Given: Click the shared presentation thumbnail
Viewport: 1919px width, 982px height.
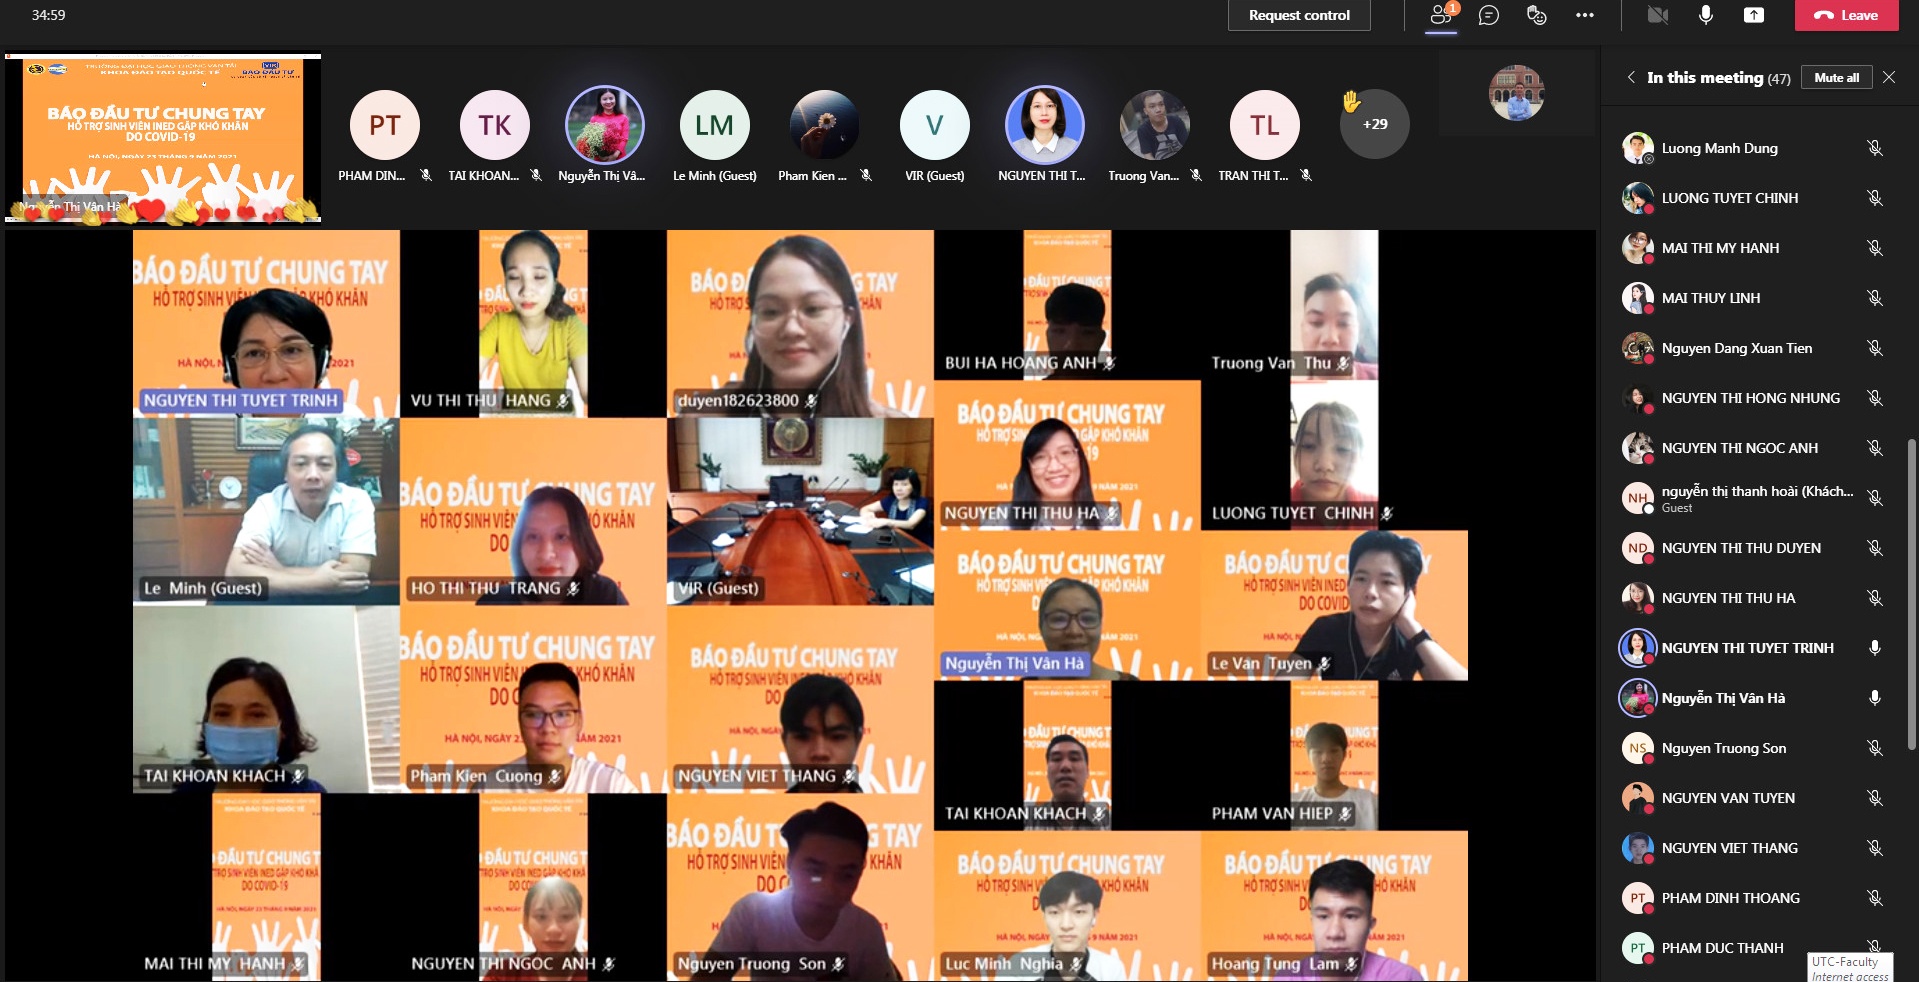Looking at the screenshot, I should coord(163,138).
